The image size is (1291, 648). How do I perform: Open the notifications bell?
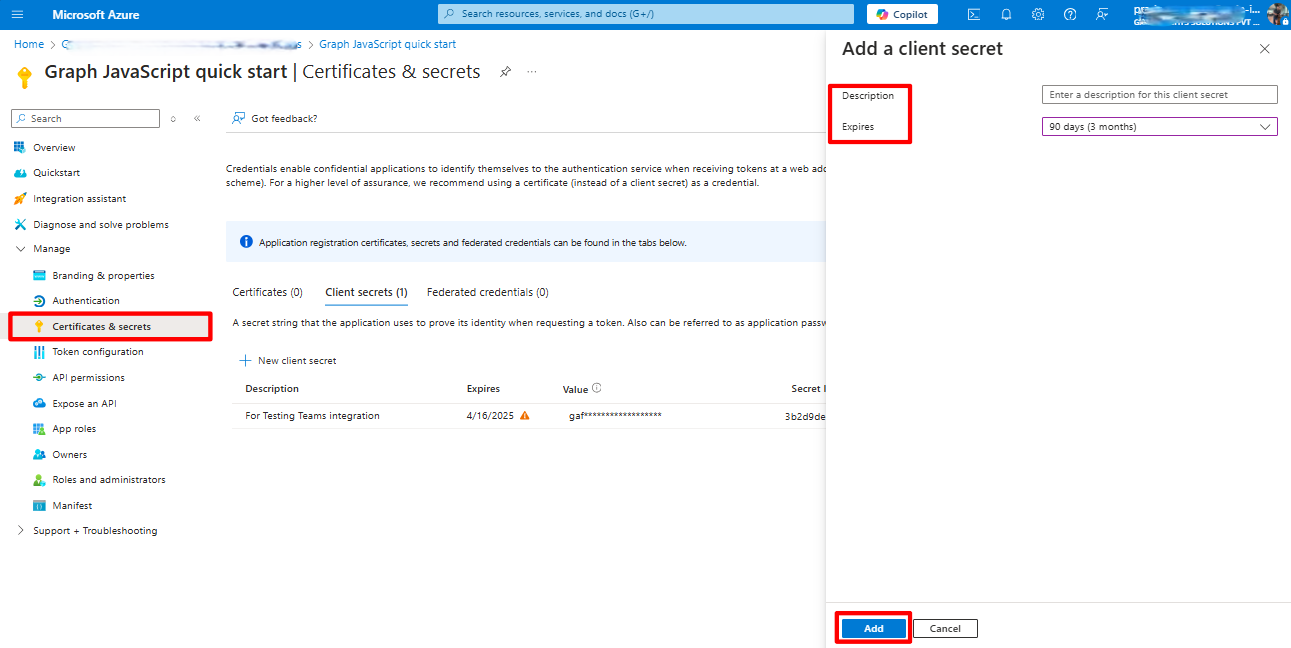pyautogui.click(x=1005, y=14)
